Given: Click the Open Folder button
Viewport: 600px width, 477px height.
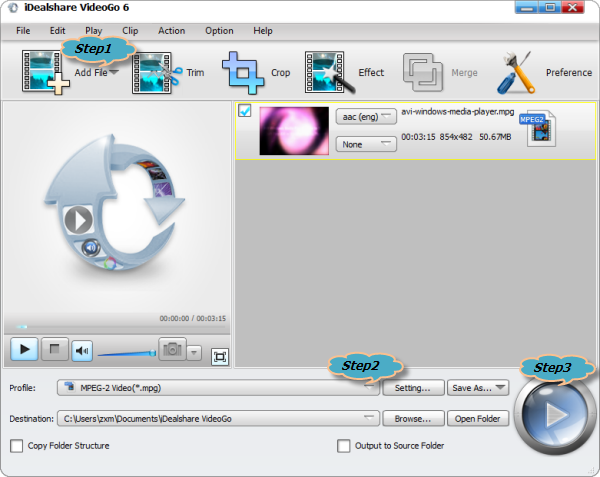Looking at the screenshot, I should [478, 418].
